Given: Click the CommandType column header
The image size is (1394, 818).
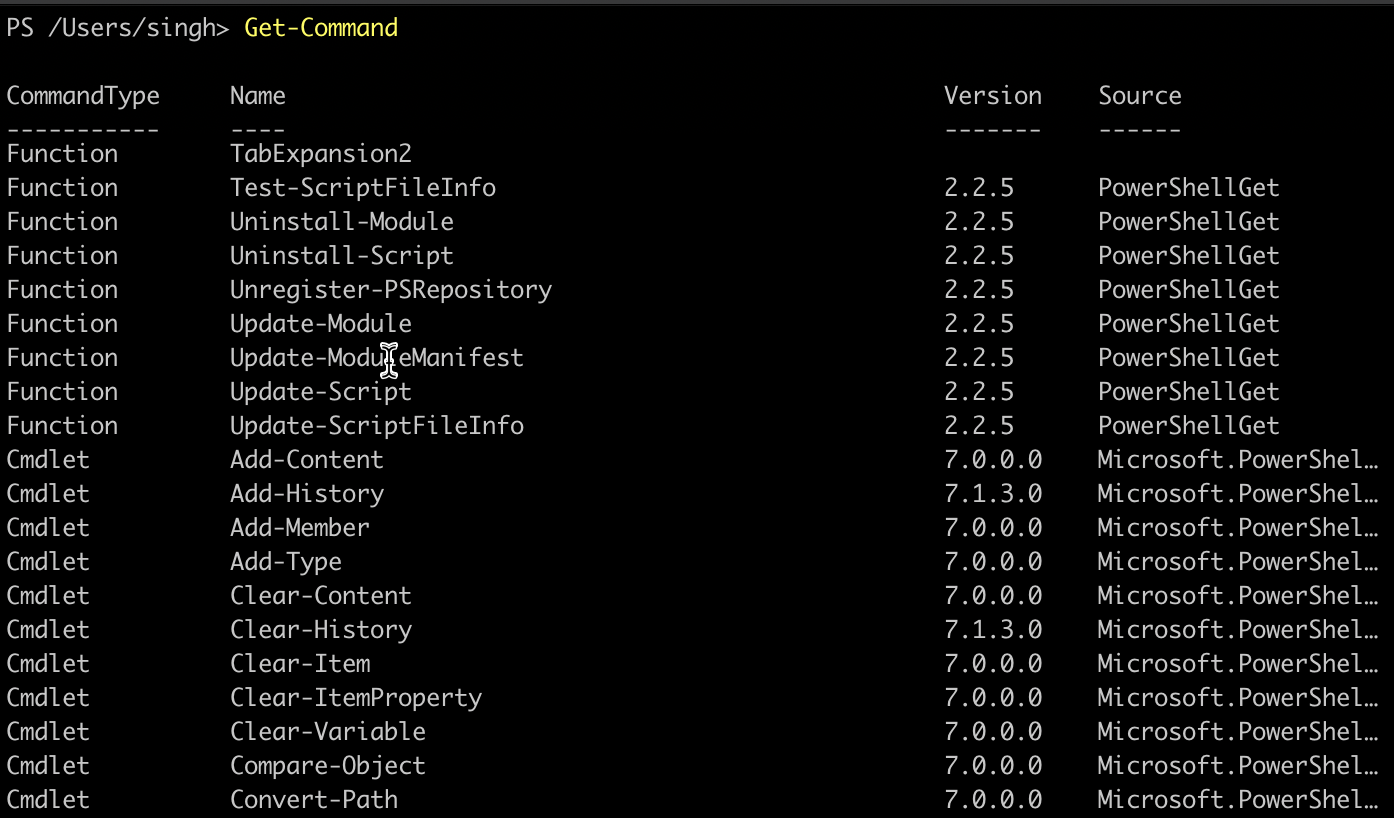Looking at the screenshot, I should point(83,96).
